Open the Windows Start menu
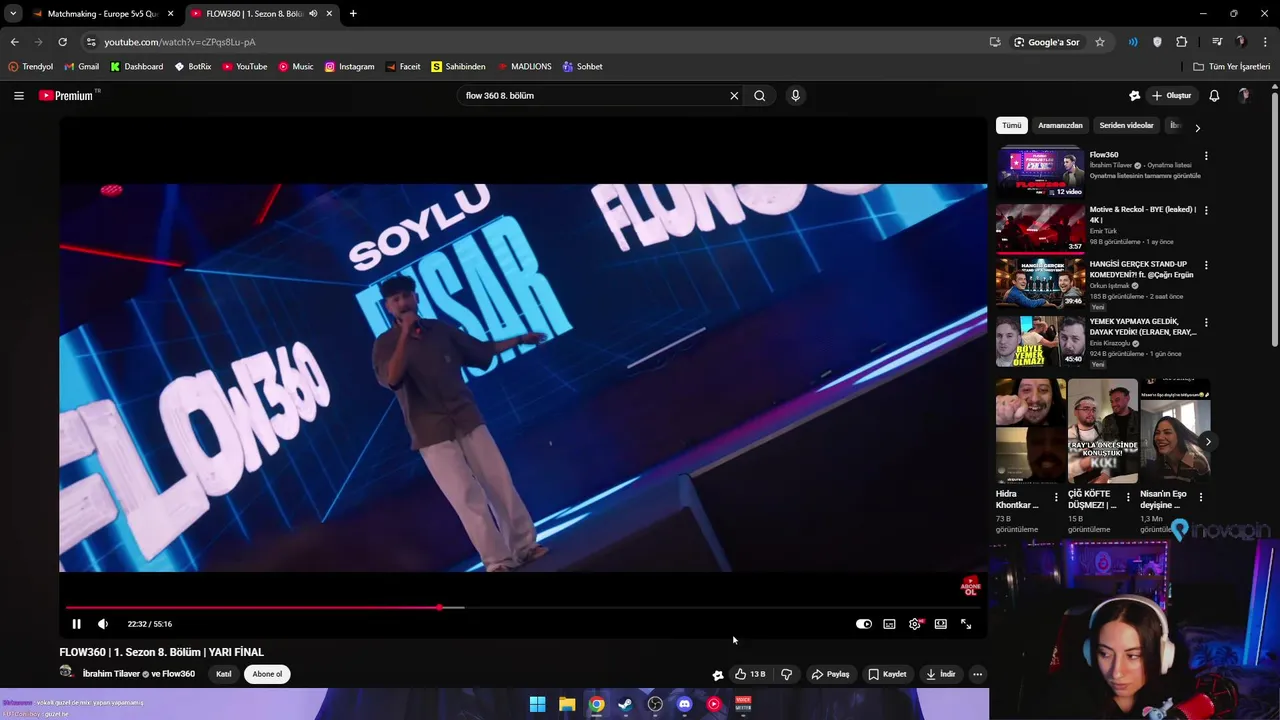Image resolution: width=1280 pixels, height=720 pixels. point(538,704)
